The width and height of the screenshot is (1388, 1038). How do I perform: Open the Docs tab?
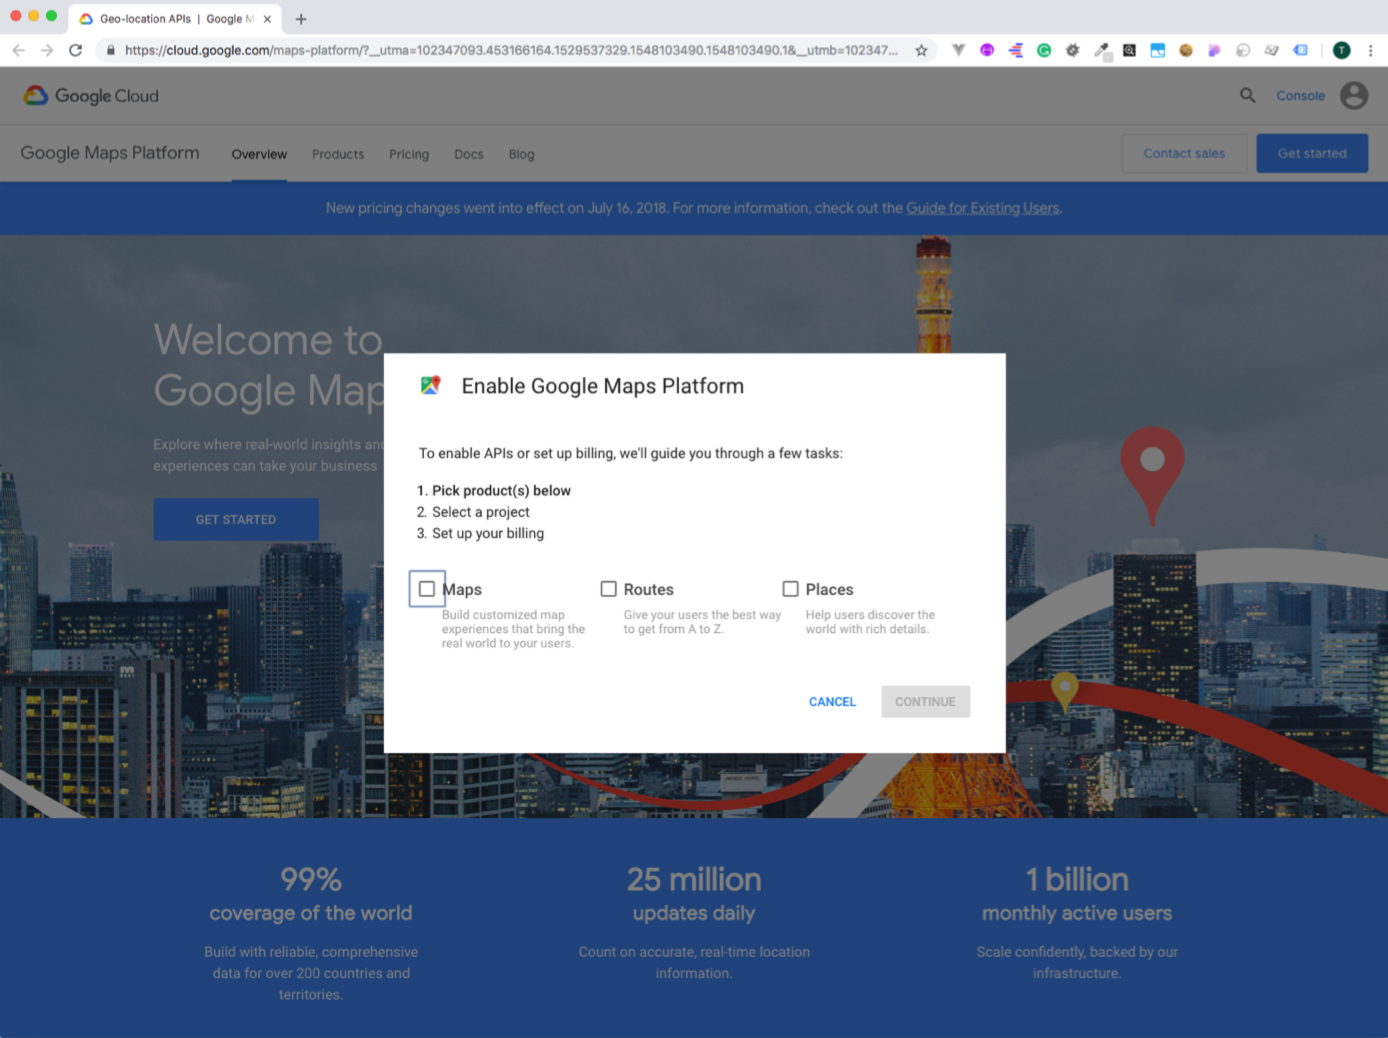[x=469, y=154]
